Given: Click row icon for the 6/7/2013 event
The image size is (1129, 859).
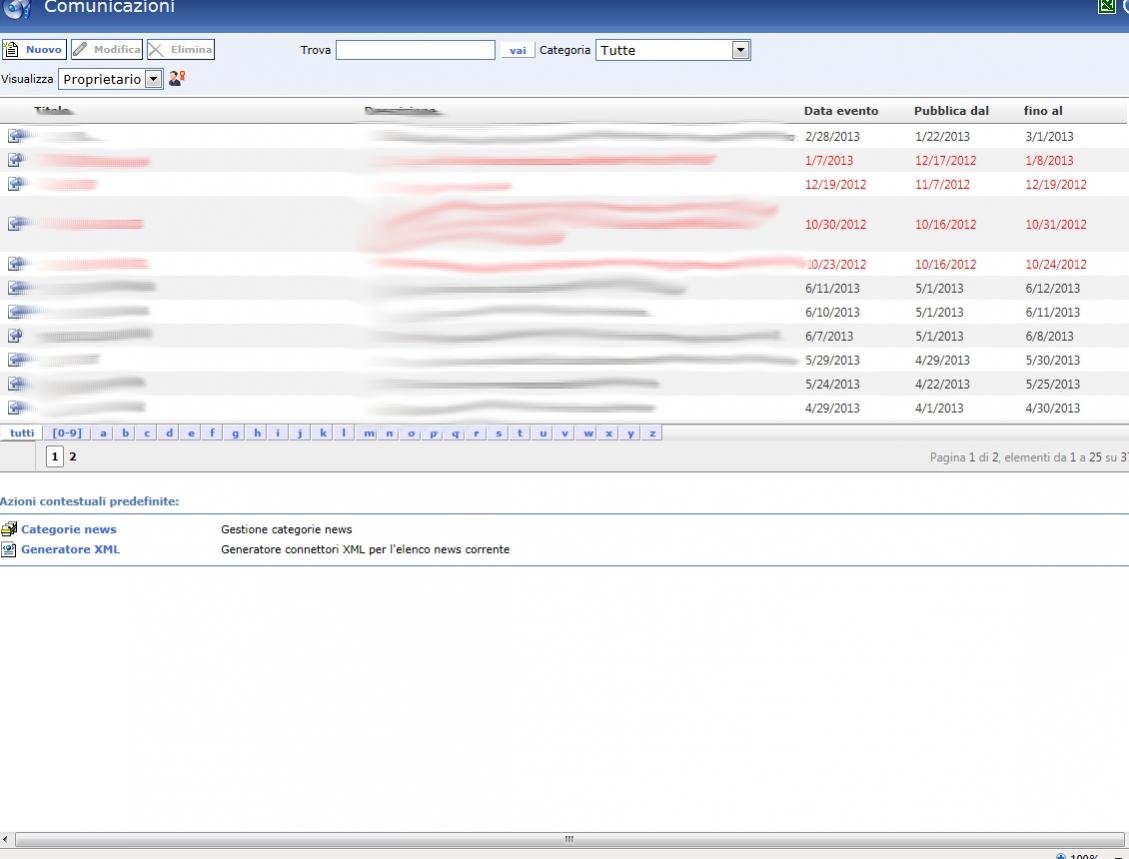Looking at the screenshot, I should (x=15, y=336).
